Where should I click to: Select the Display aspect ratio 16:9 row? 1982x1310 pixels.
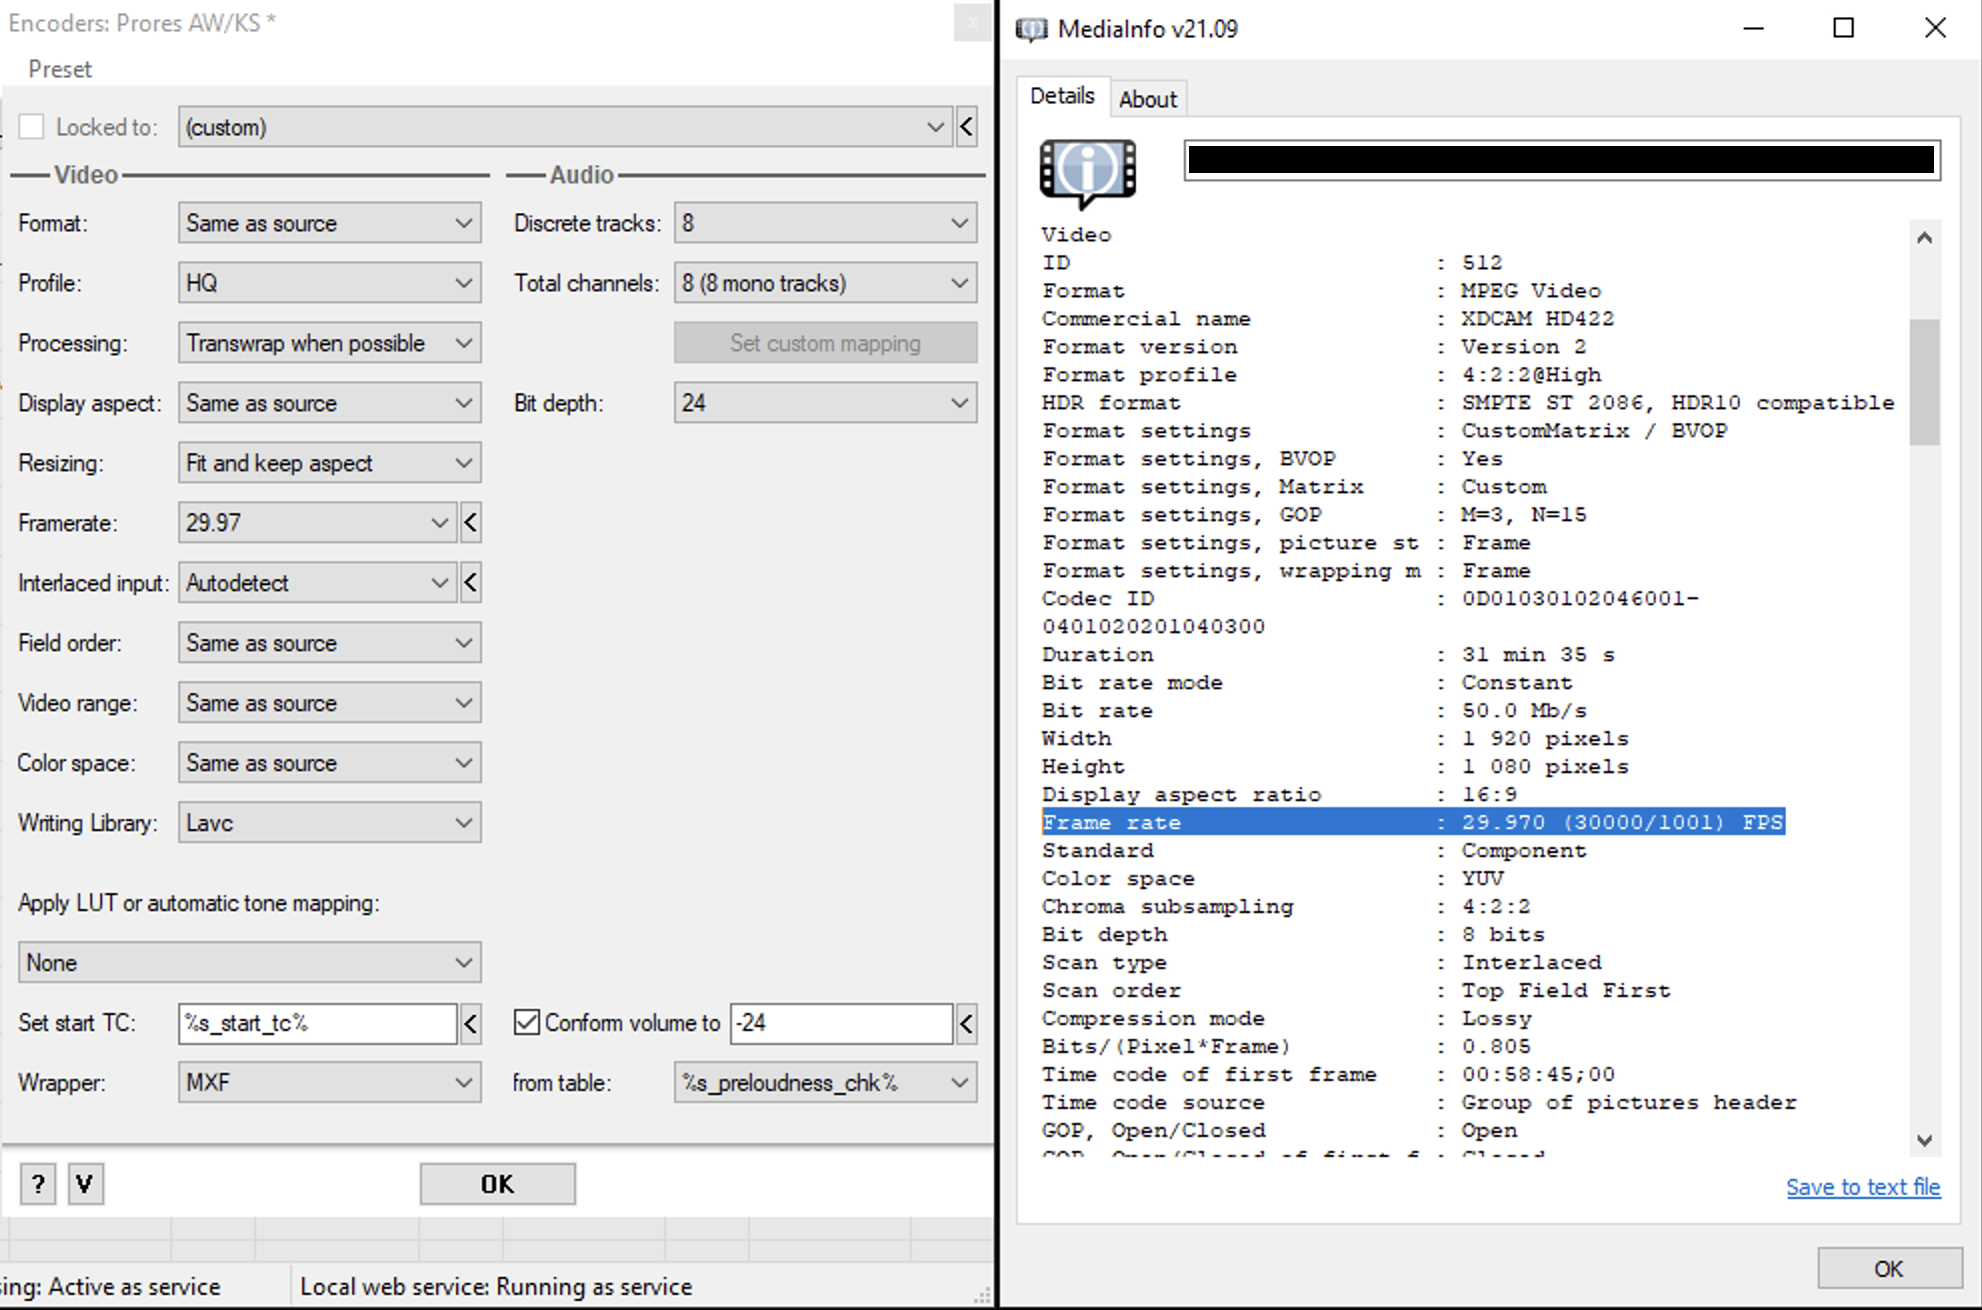(x=1279, y=794)
